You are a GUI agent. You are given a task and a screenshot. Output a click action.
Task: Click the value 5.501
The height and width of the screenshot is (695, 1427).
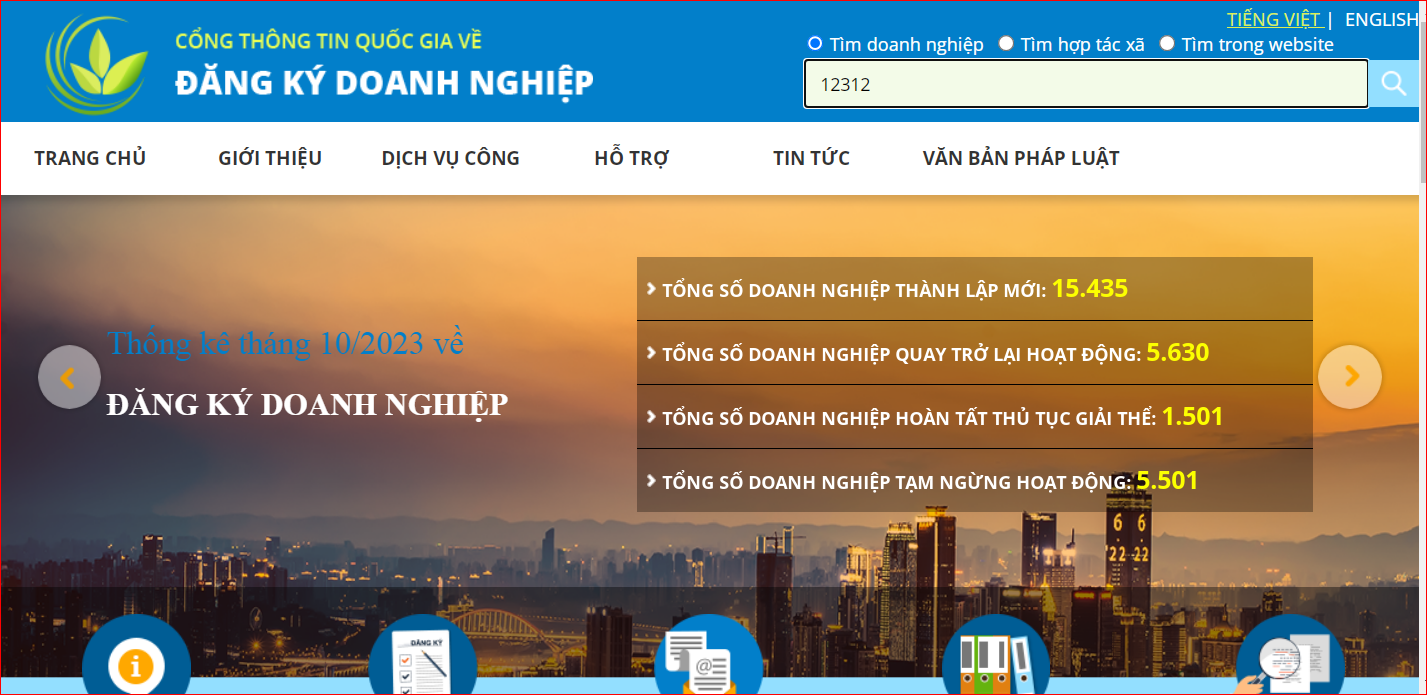point(1167,481)
